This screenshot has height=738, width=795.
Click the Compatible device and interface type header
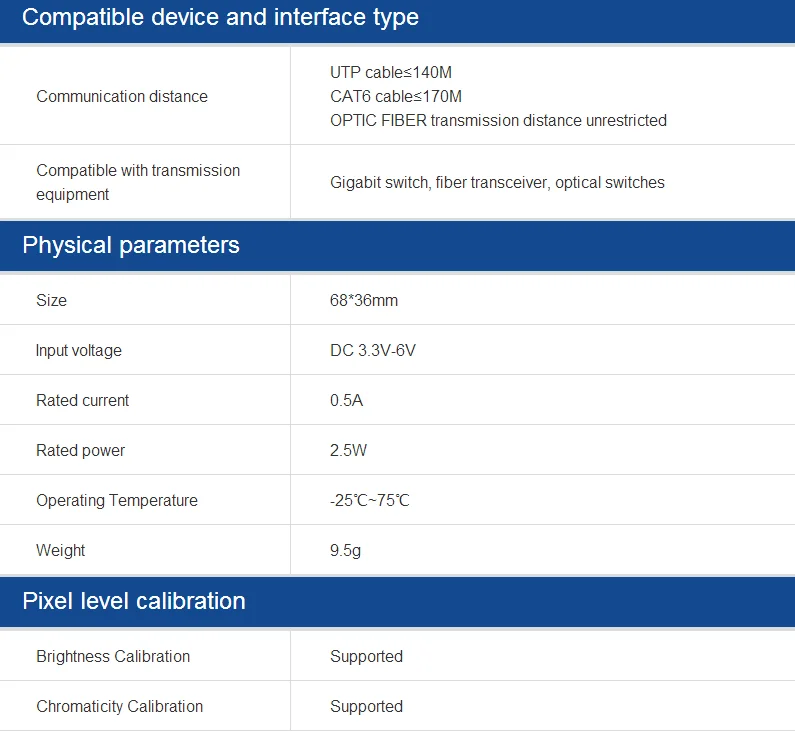click(x=220, y=18)
